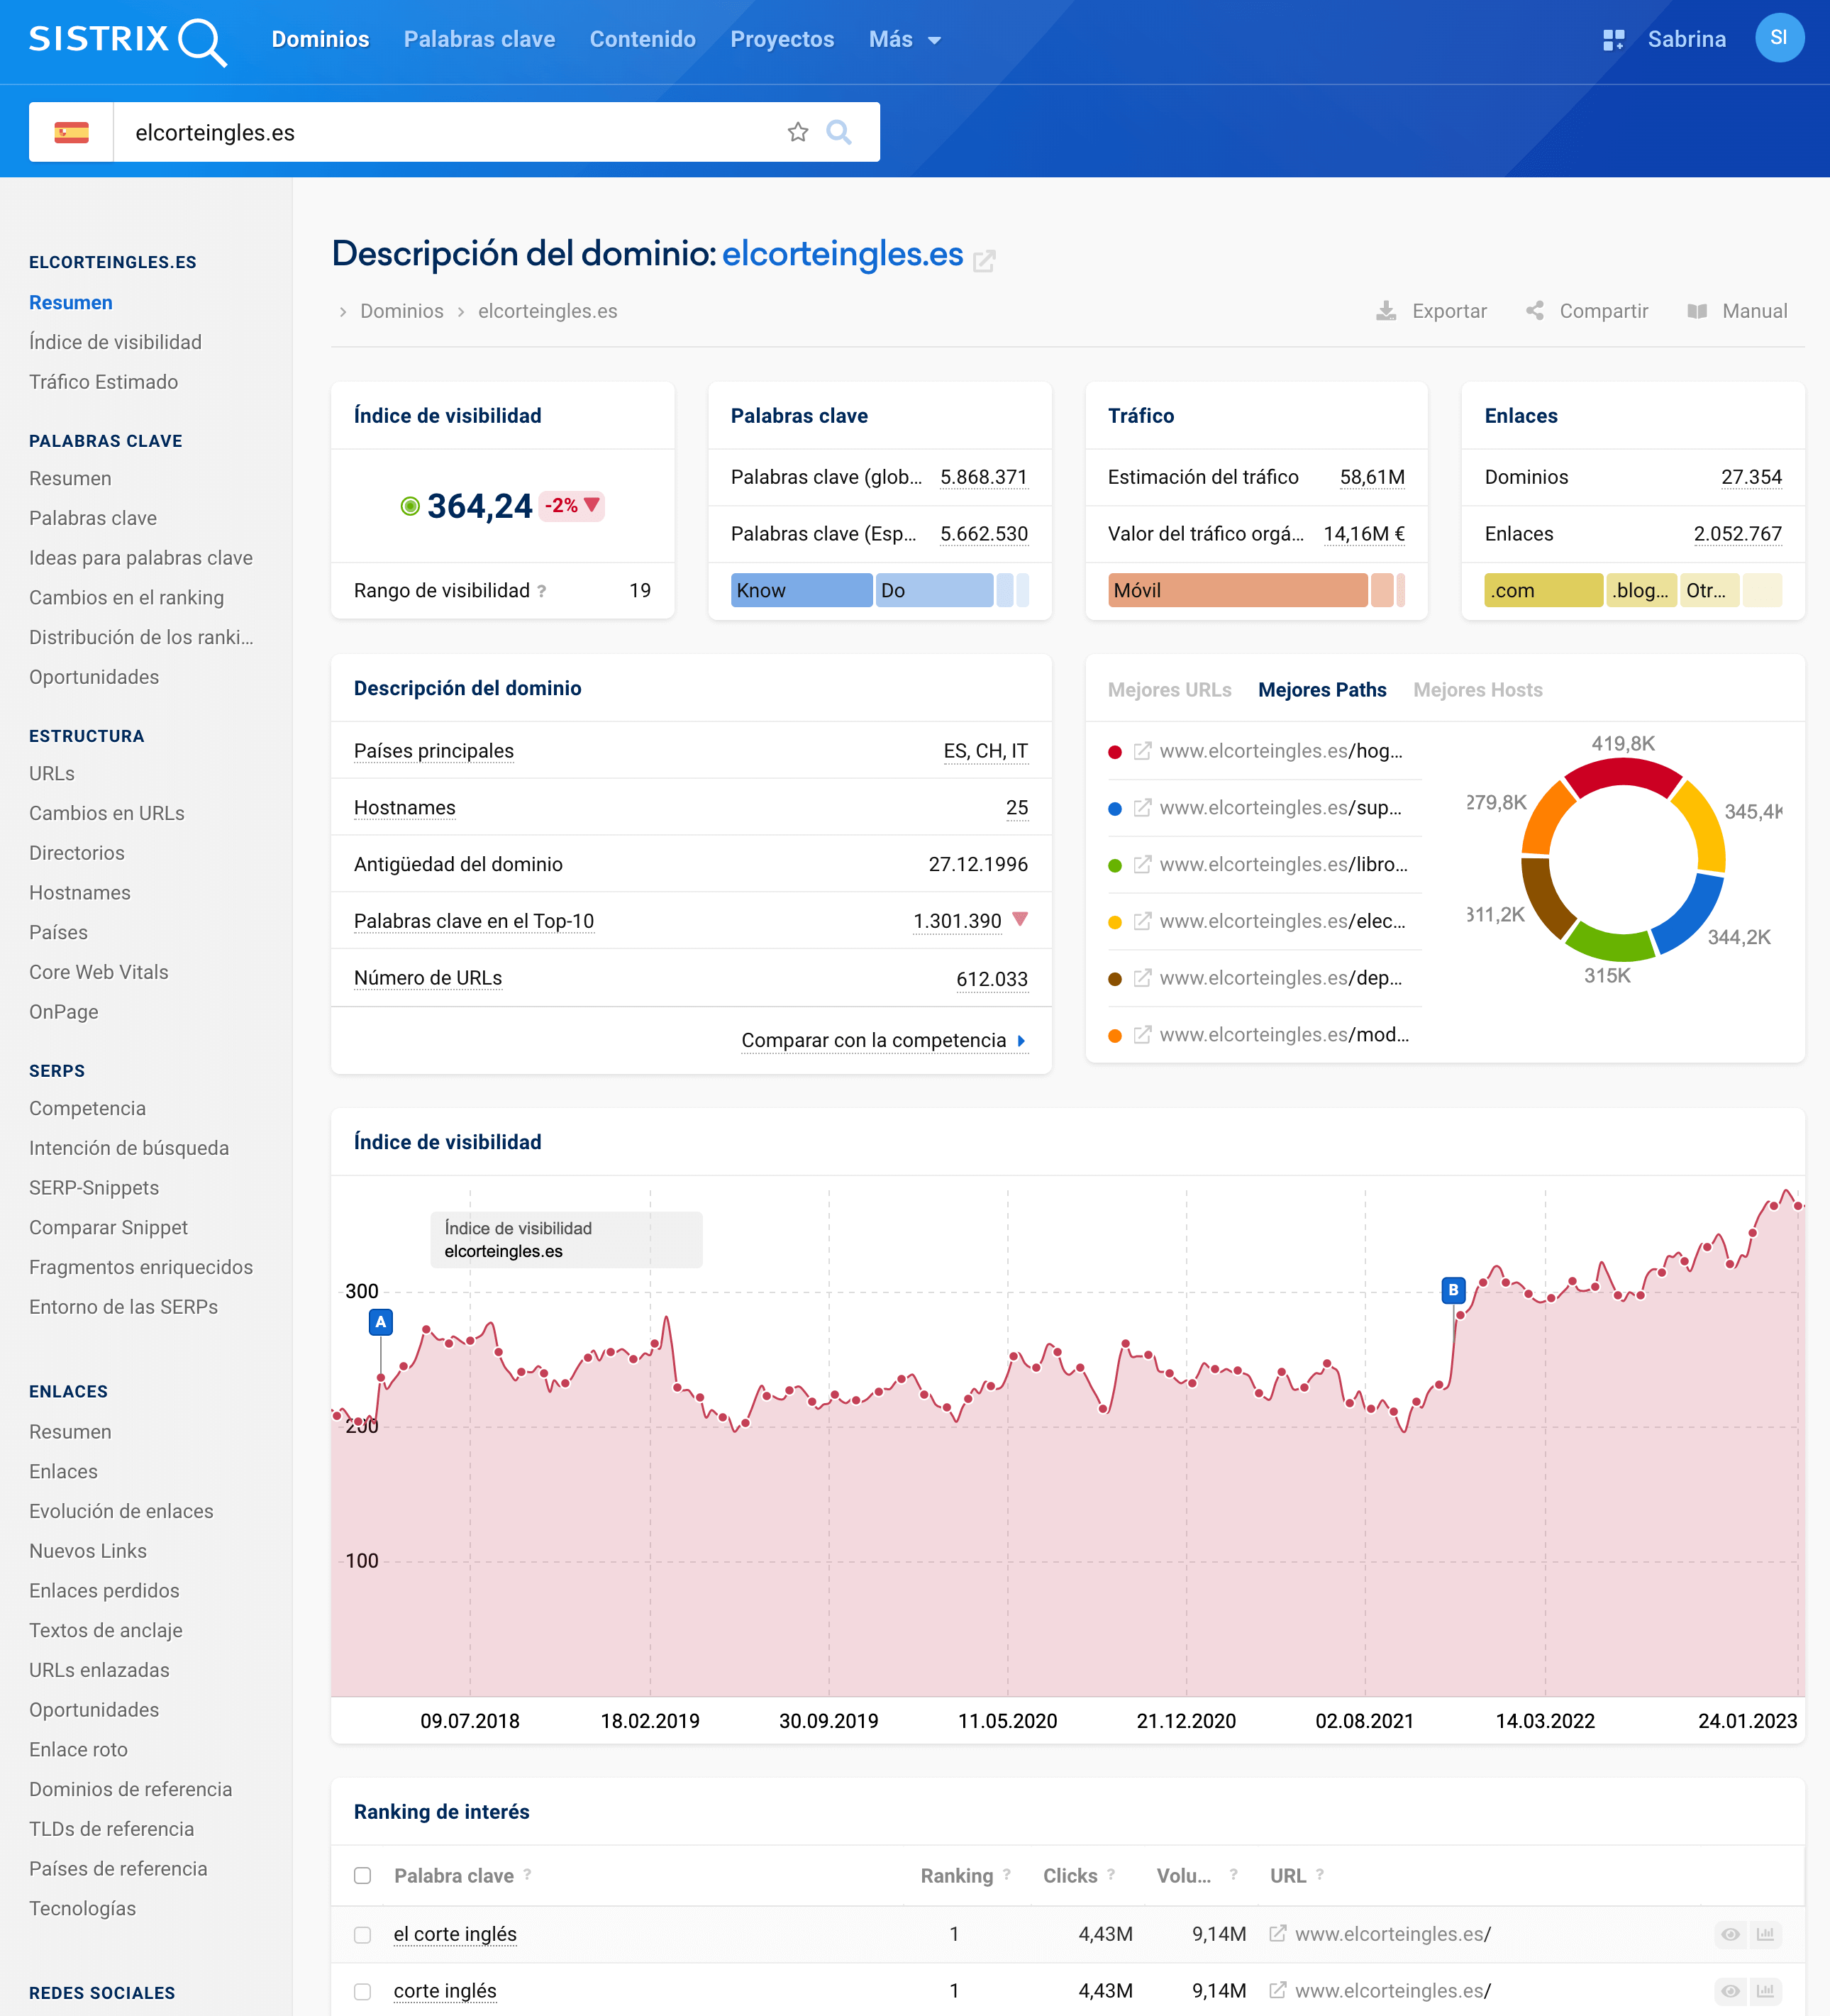Open external link icon for /elec... path
This screenshot has height=2016, width=1830.
coord(1142,921)
